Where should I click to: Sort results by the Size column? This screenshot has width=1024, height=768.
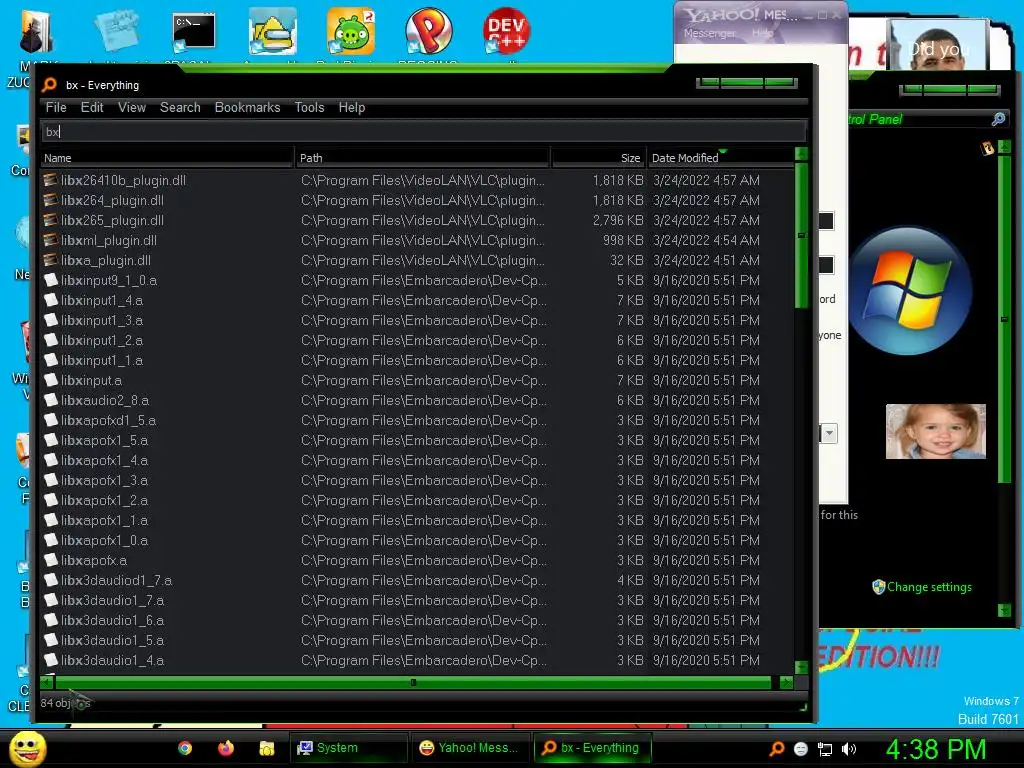[598, 158]
